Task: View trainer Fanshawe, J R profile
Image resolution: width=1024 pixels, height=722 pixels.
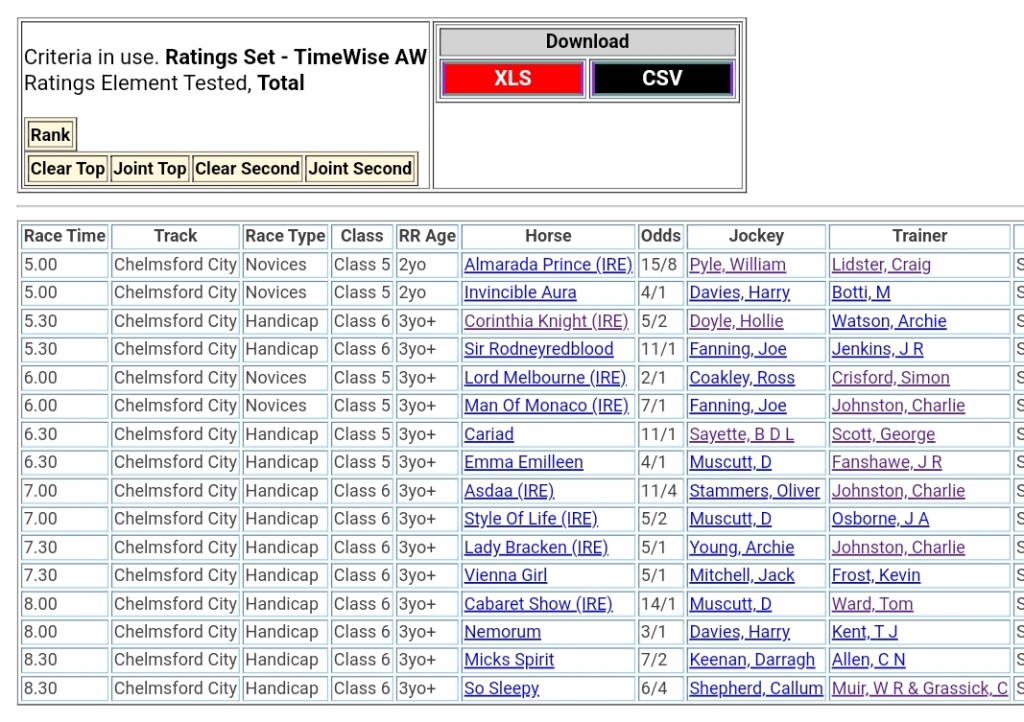Action: pos(886,462)
